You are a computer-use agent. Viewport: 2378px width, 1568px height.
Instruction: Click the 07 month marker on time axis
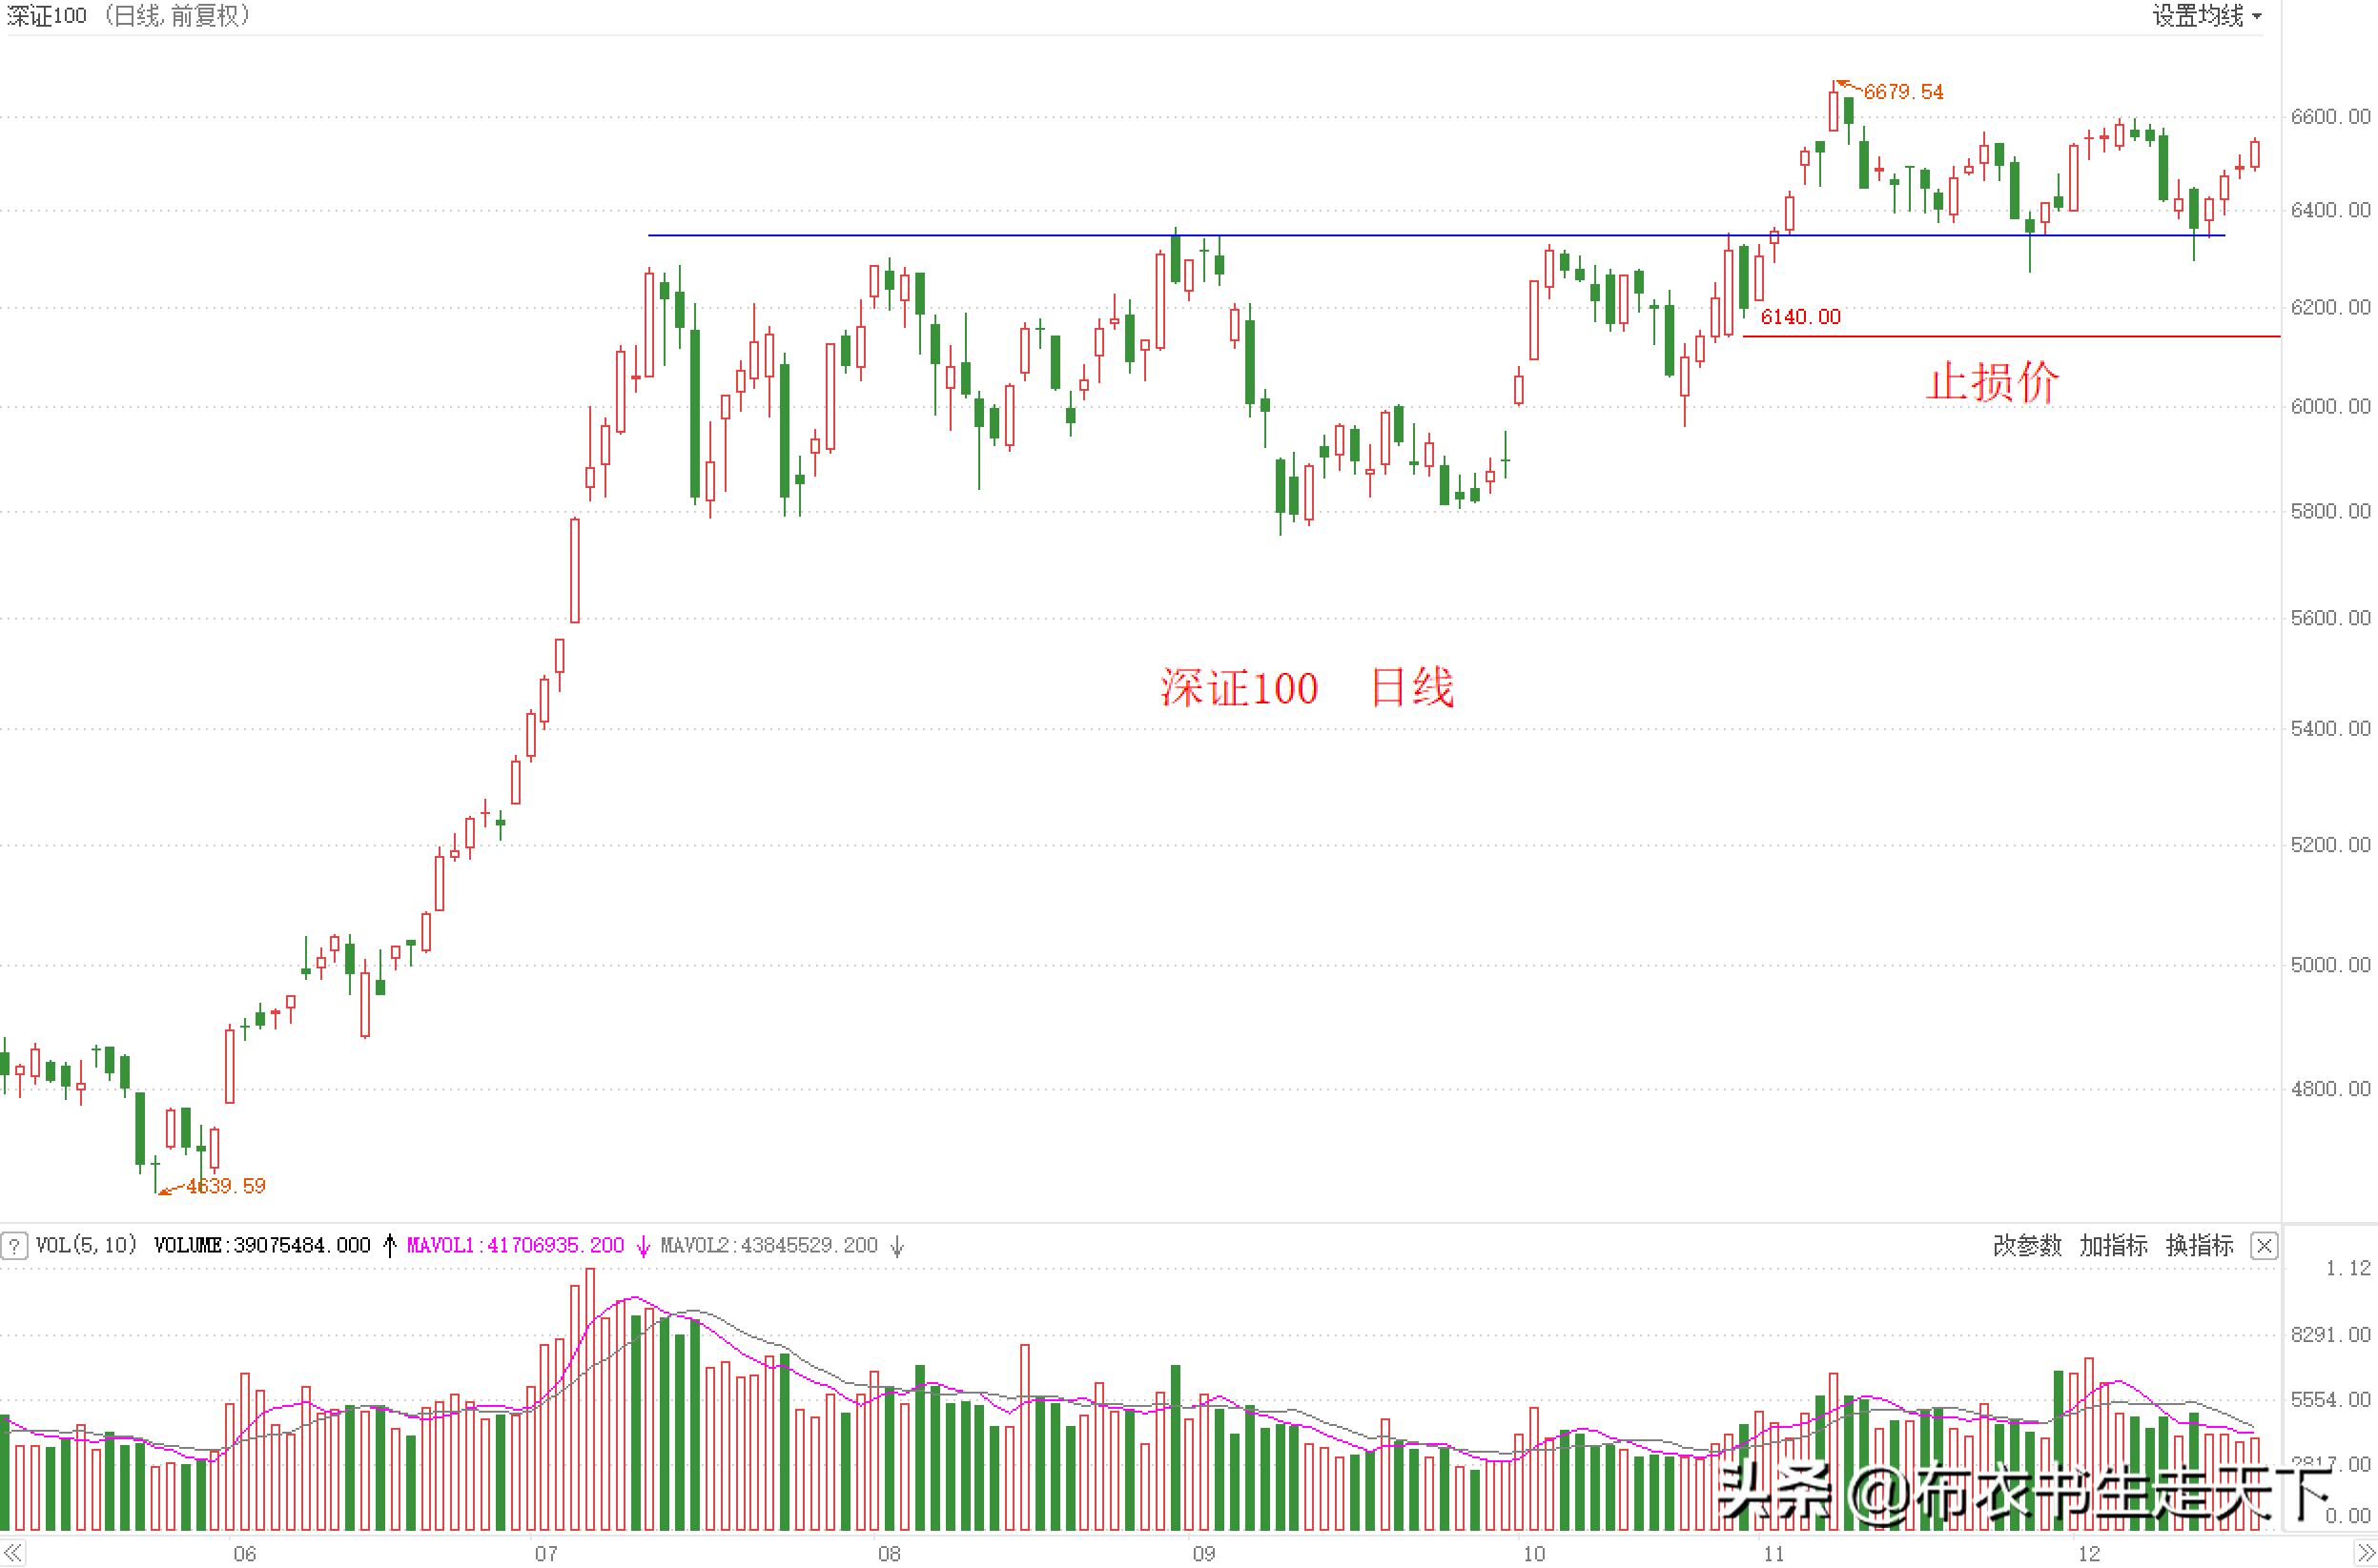[546, 1554]
